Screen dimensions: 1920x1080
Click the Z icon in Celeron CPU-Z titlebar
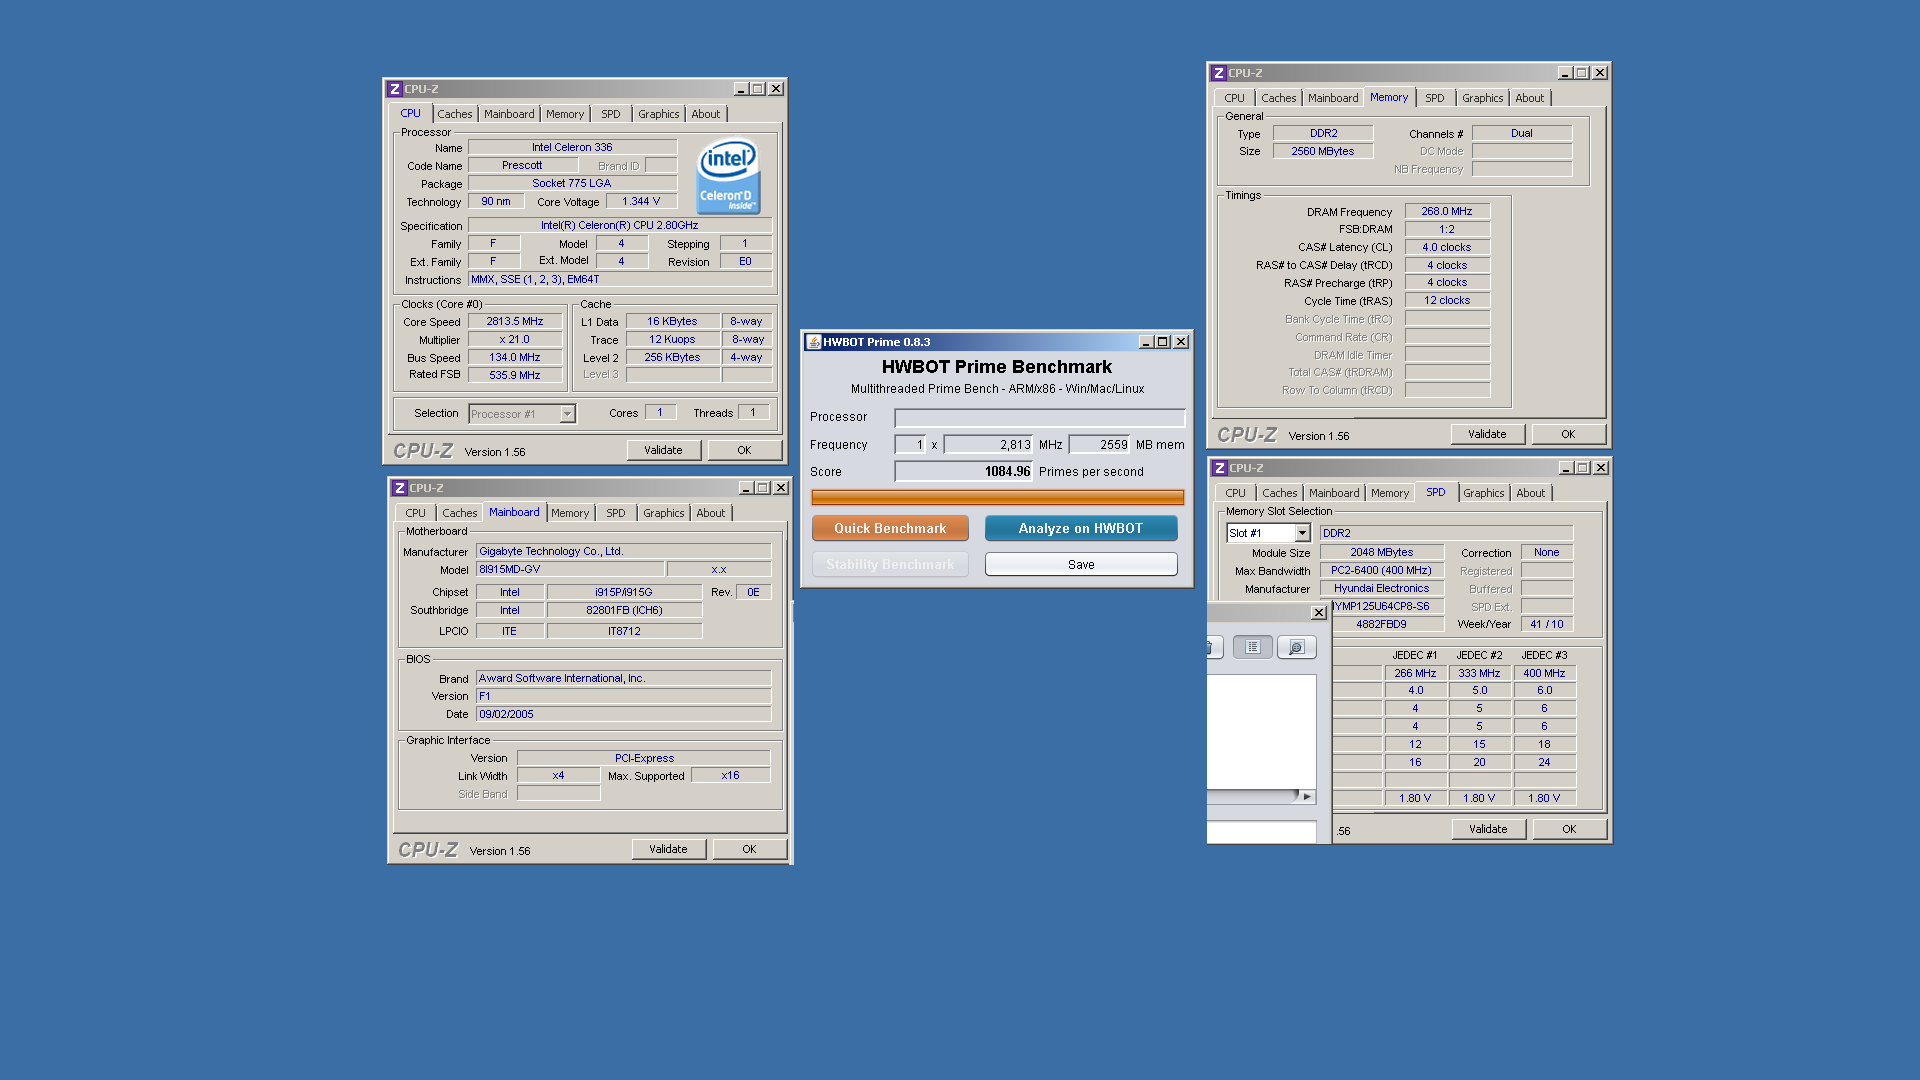(395, 89)
